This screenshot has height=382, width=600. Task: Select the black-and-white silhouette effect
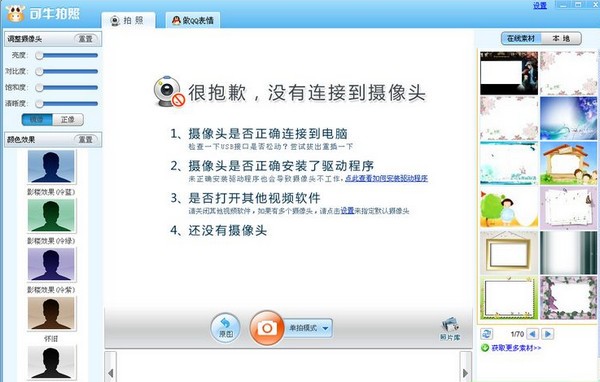[x=51, y=362]
